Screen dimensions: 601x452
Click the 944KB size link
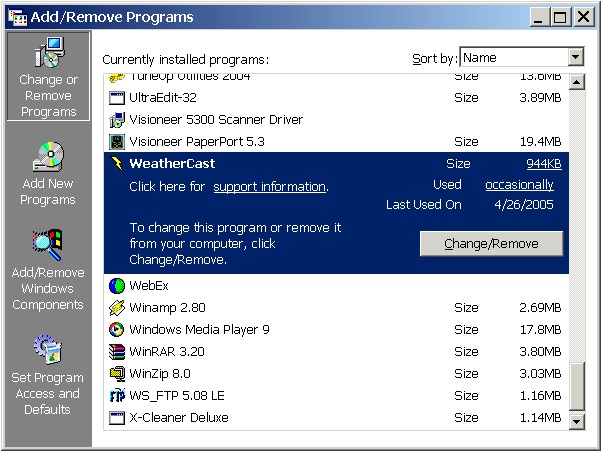[x=544, y=164]
